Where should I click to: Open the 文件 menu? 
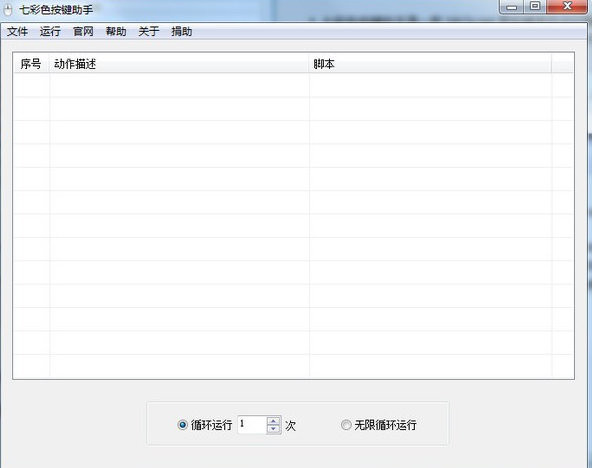(x=17, y=31)
